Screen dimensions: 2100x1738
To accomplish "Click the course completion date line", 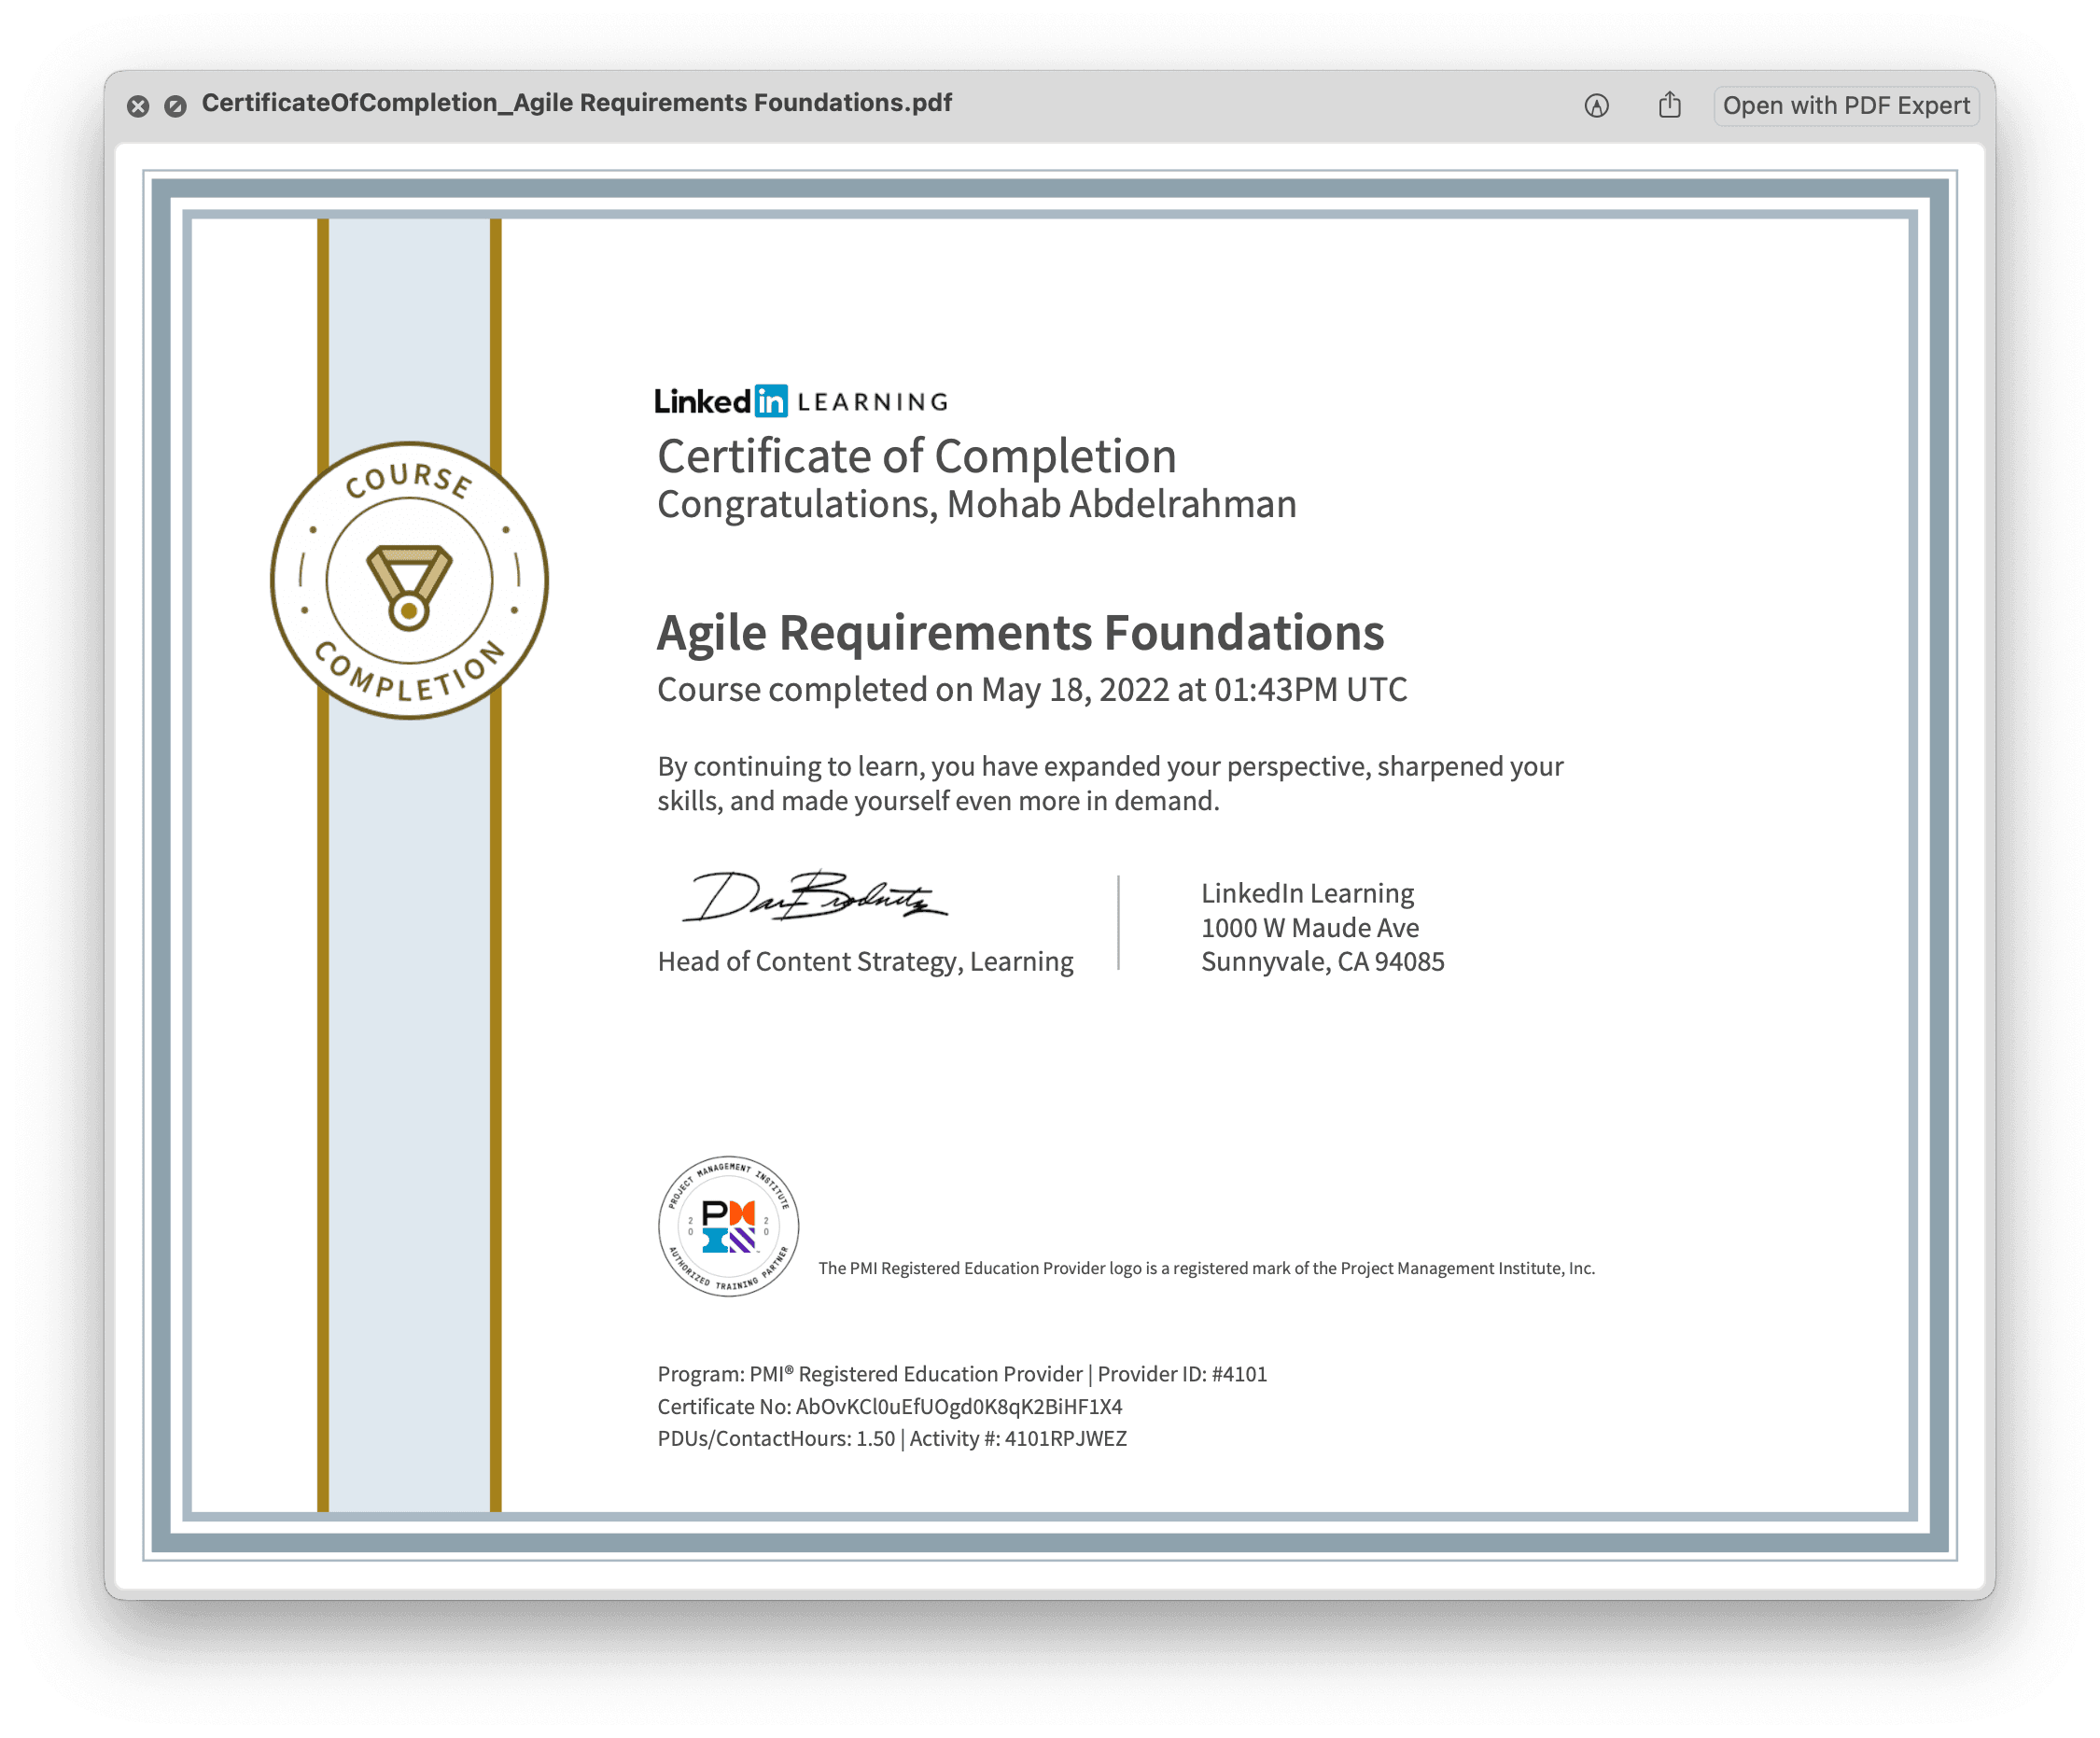I will pos(1031,689).
